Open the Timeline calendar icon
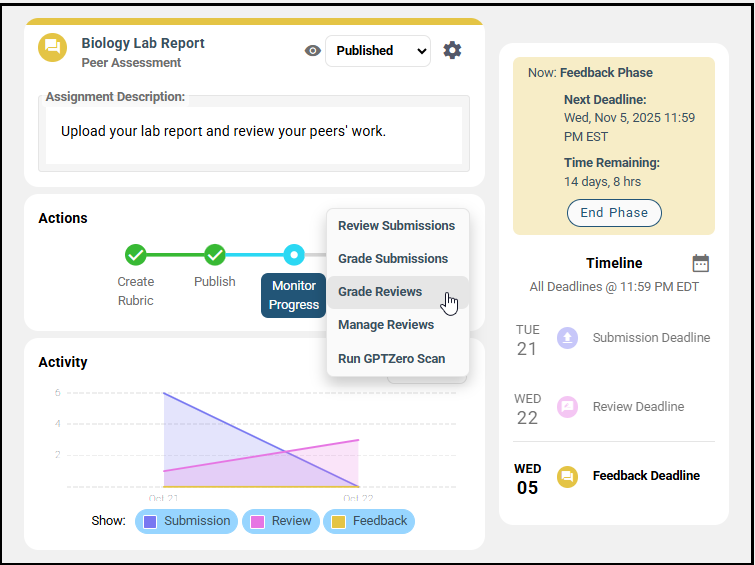Image resolution: width=755 pixels, height=565 pixels. coord(701,263)
